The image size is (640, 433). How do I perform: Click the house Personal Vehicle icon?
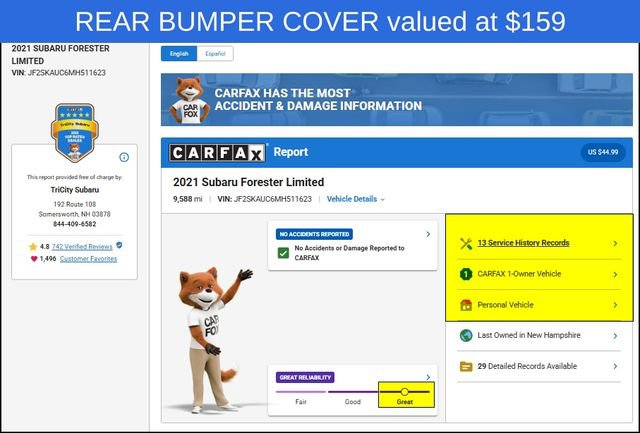466,305
